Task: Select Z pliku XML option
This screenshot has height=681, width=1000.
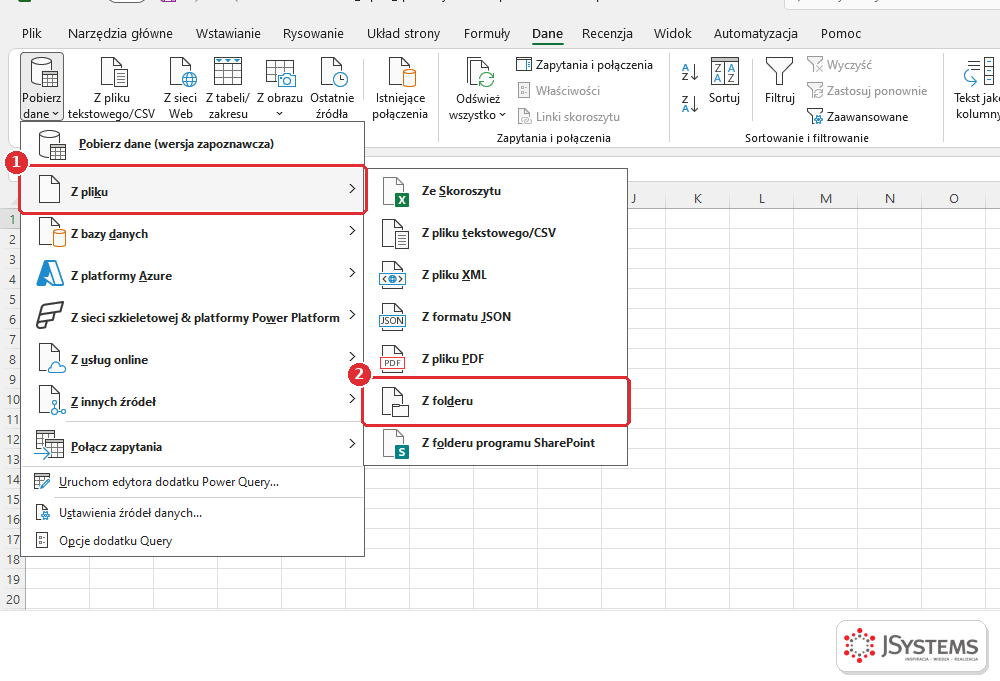Action: click(x=496, y=275)
